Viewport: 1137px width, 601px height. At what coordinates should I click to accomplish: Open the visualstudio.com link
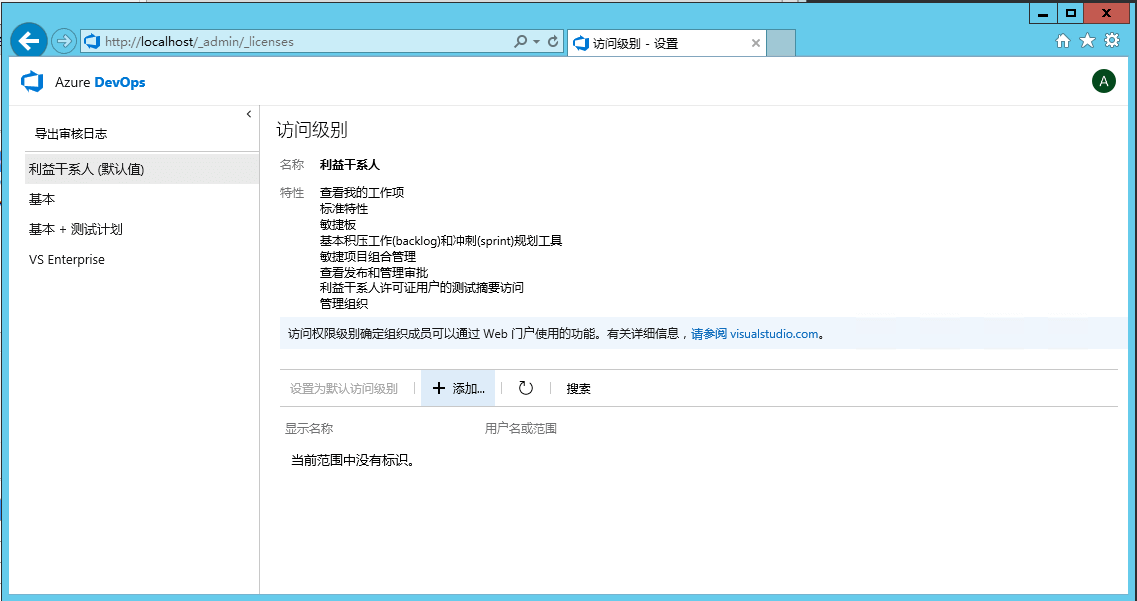click(x=774, y=334)
